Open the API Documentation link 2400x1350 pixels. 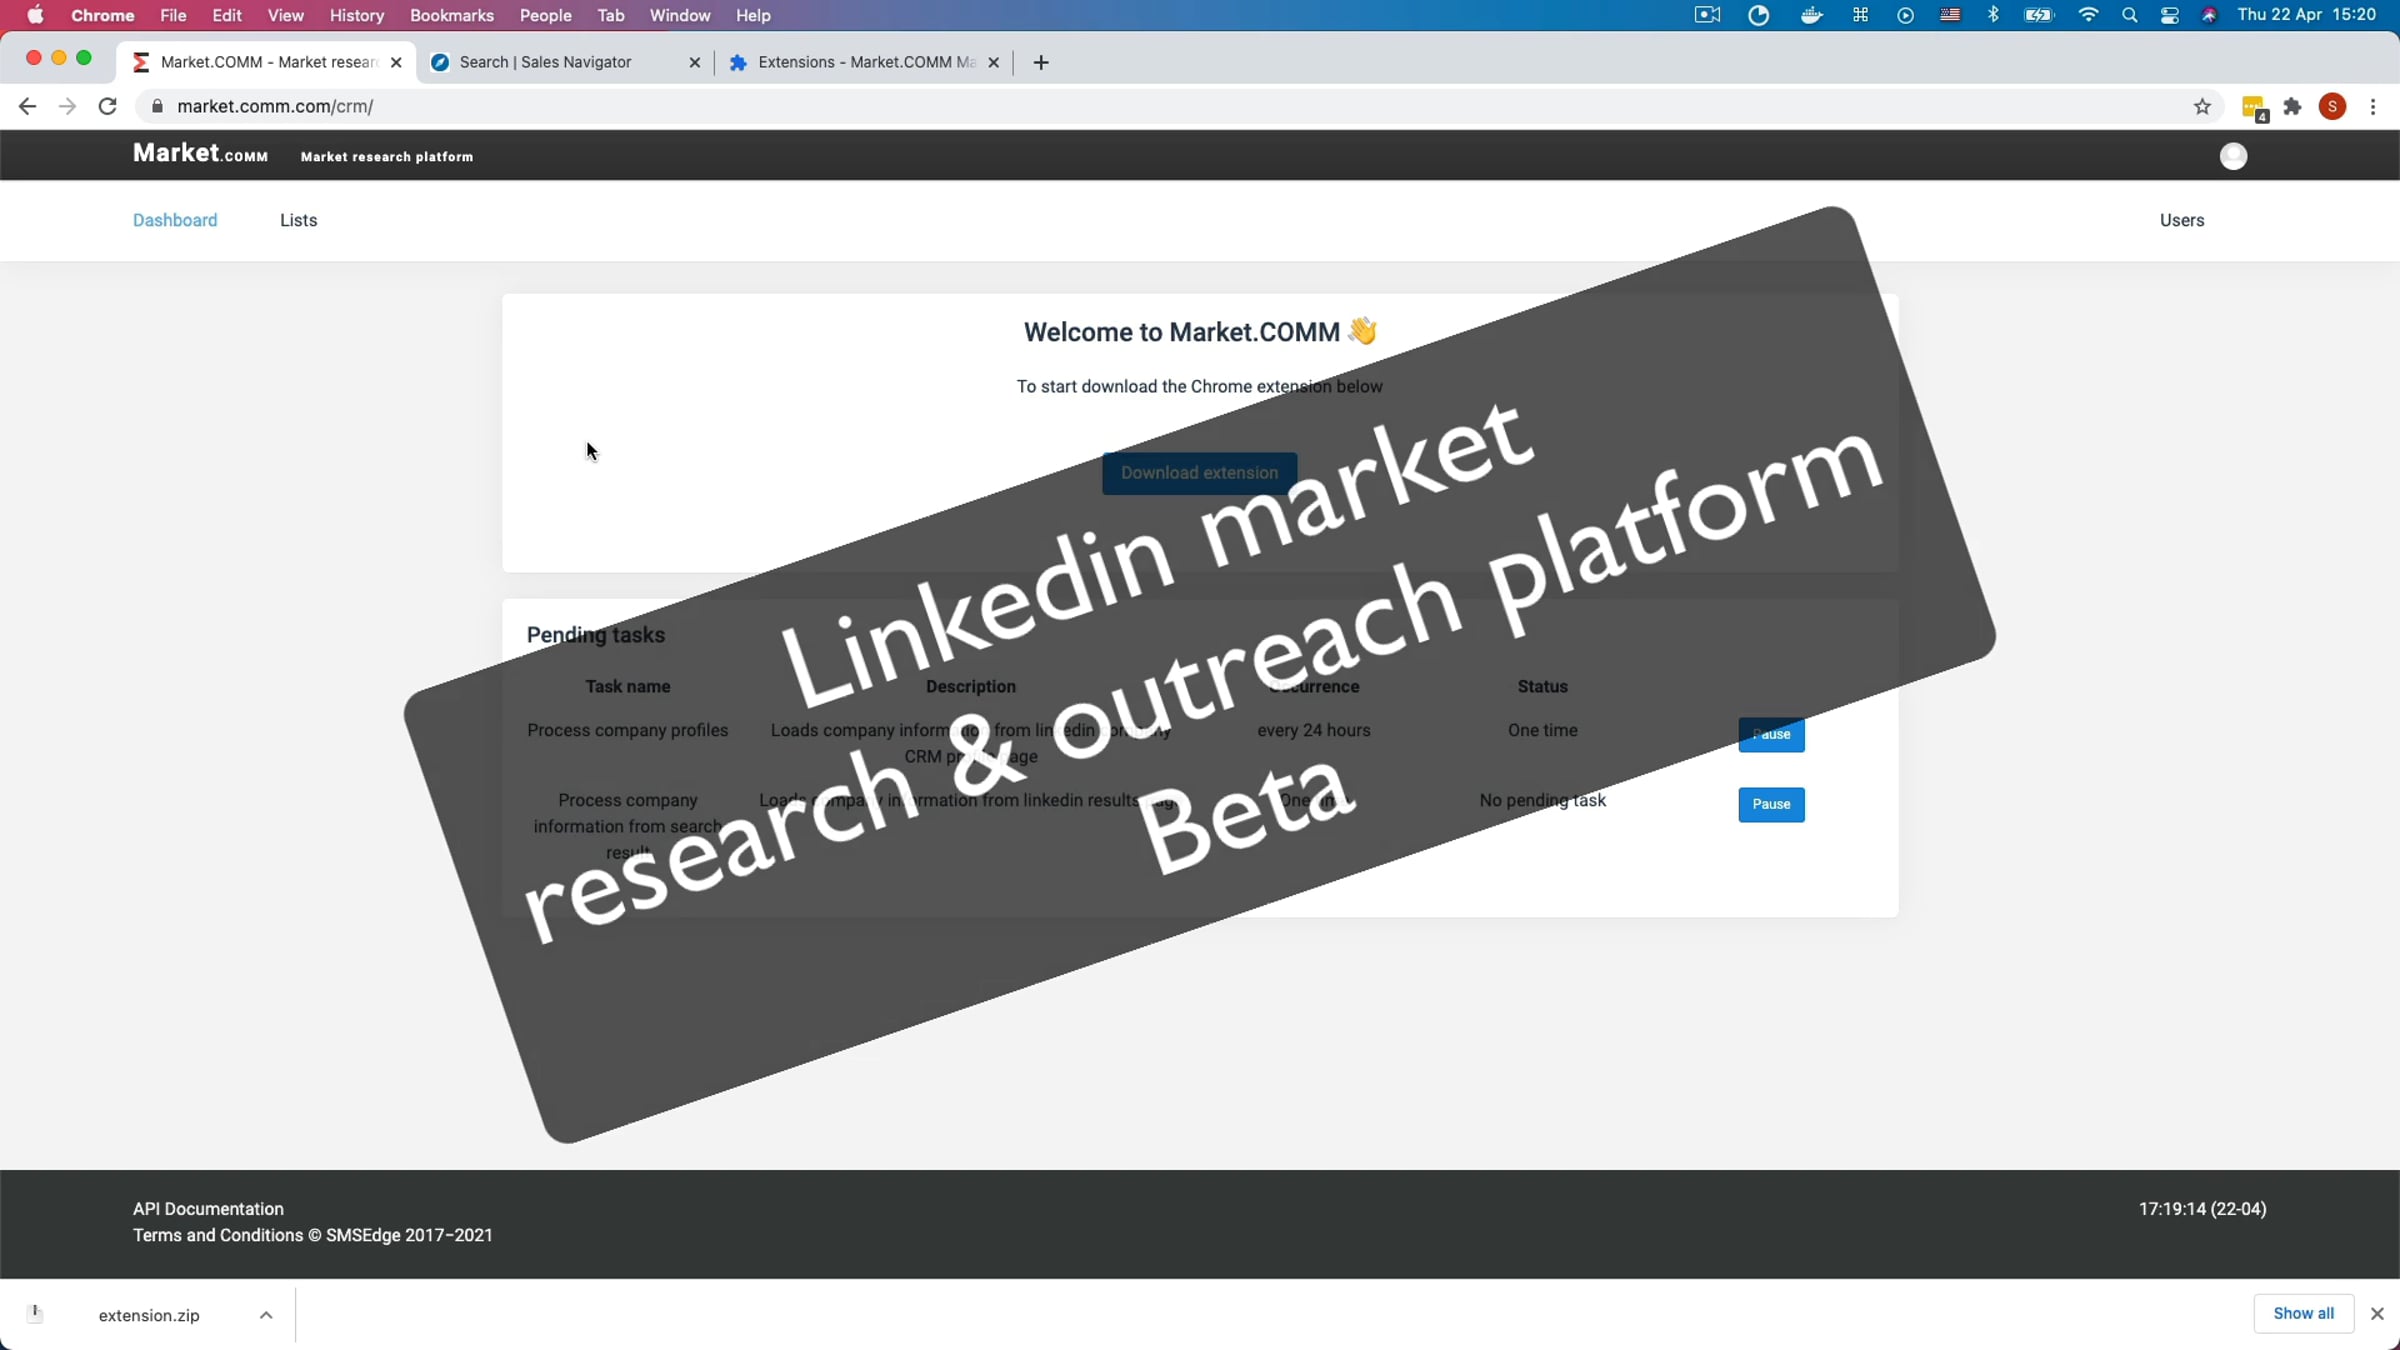pyautogui.click(x=208, y=1209)
